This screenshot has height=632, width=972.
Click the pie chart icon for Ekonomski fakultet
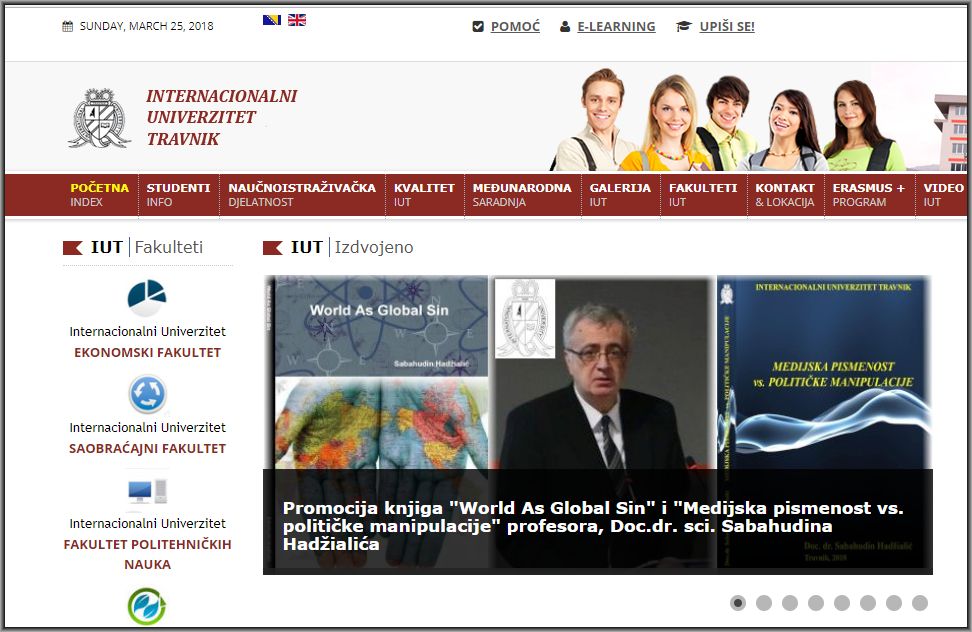tap(147, 297)
